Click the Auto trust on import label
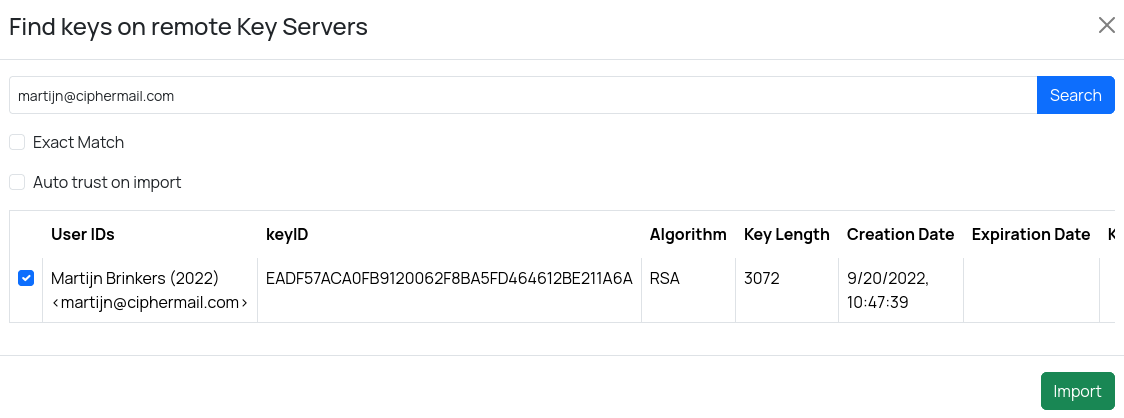 click(107, 182)
